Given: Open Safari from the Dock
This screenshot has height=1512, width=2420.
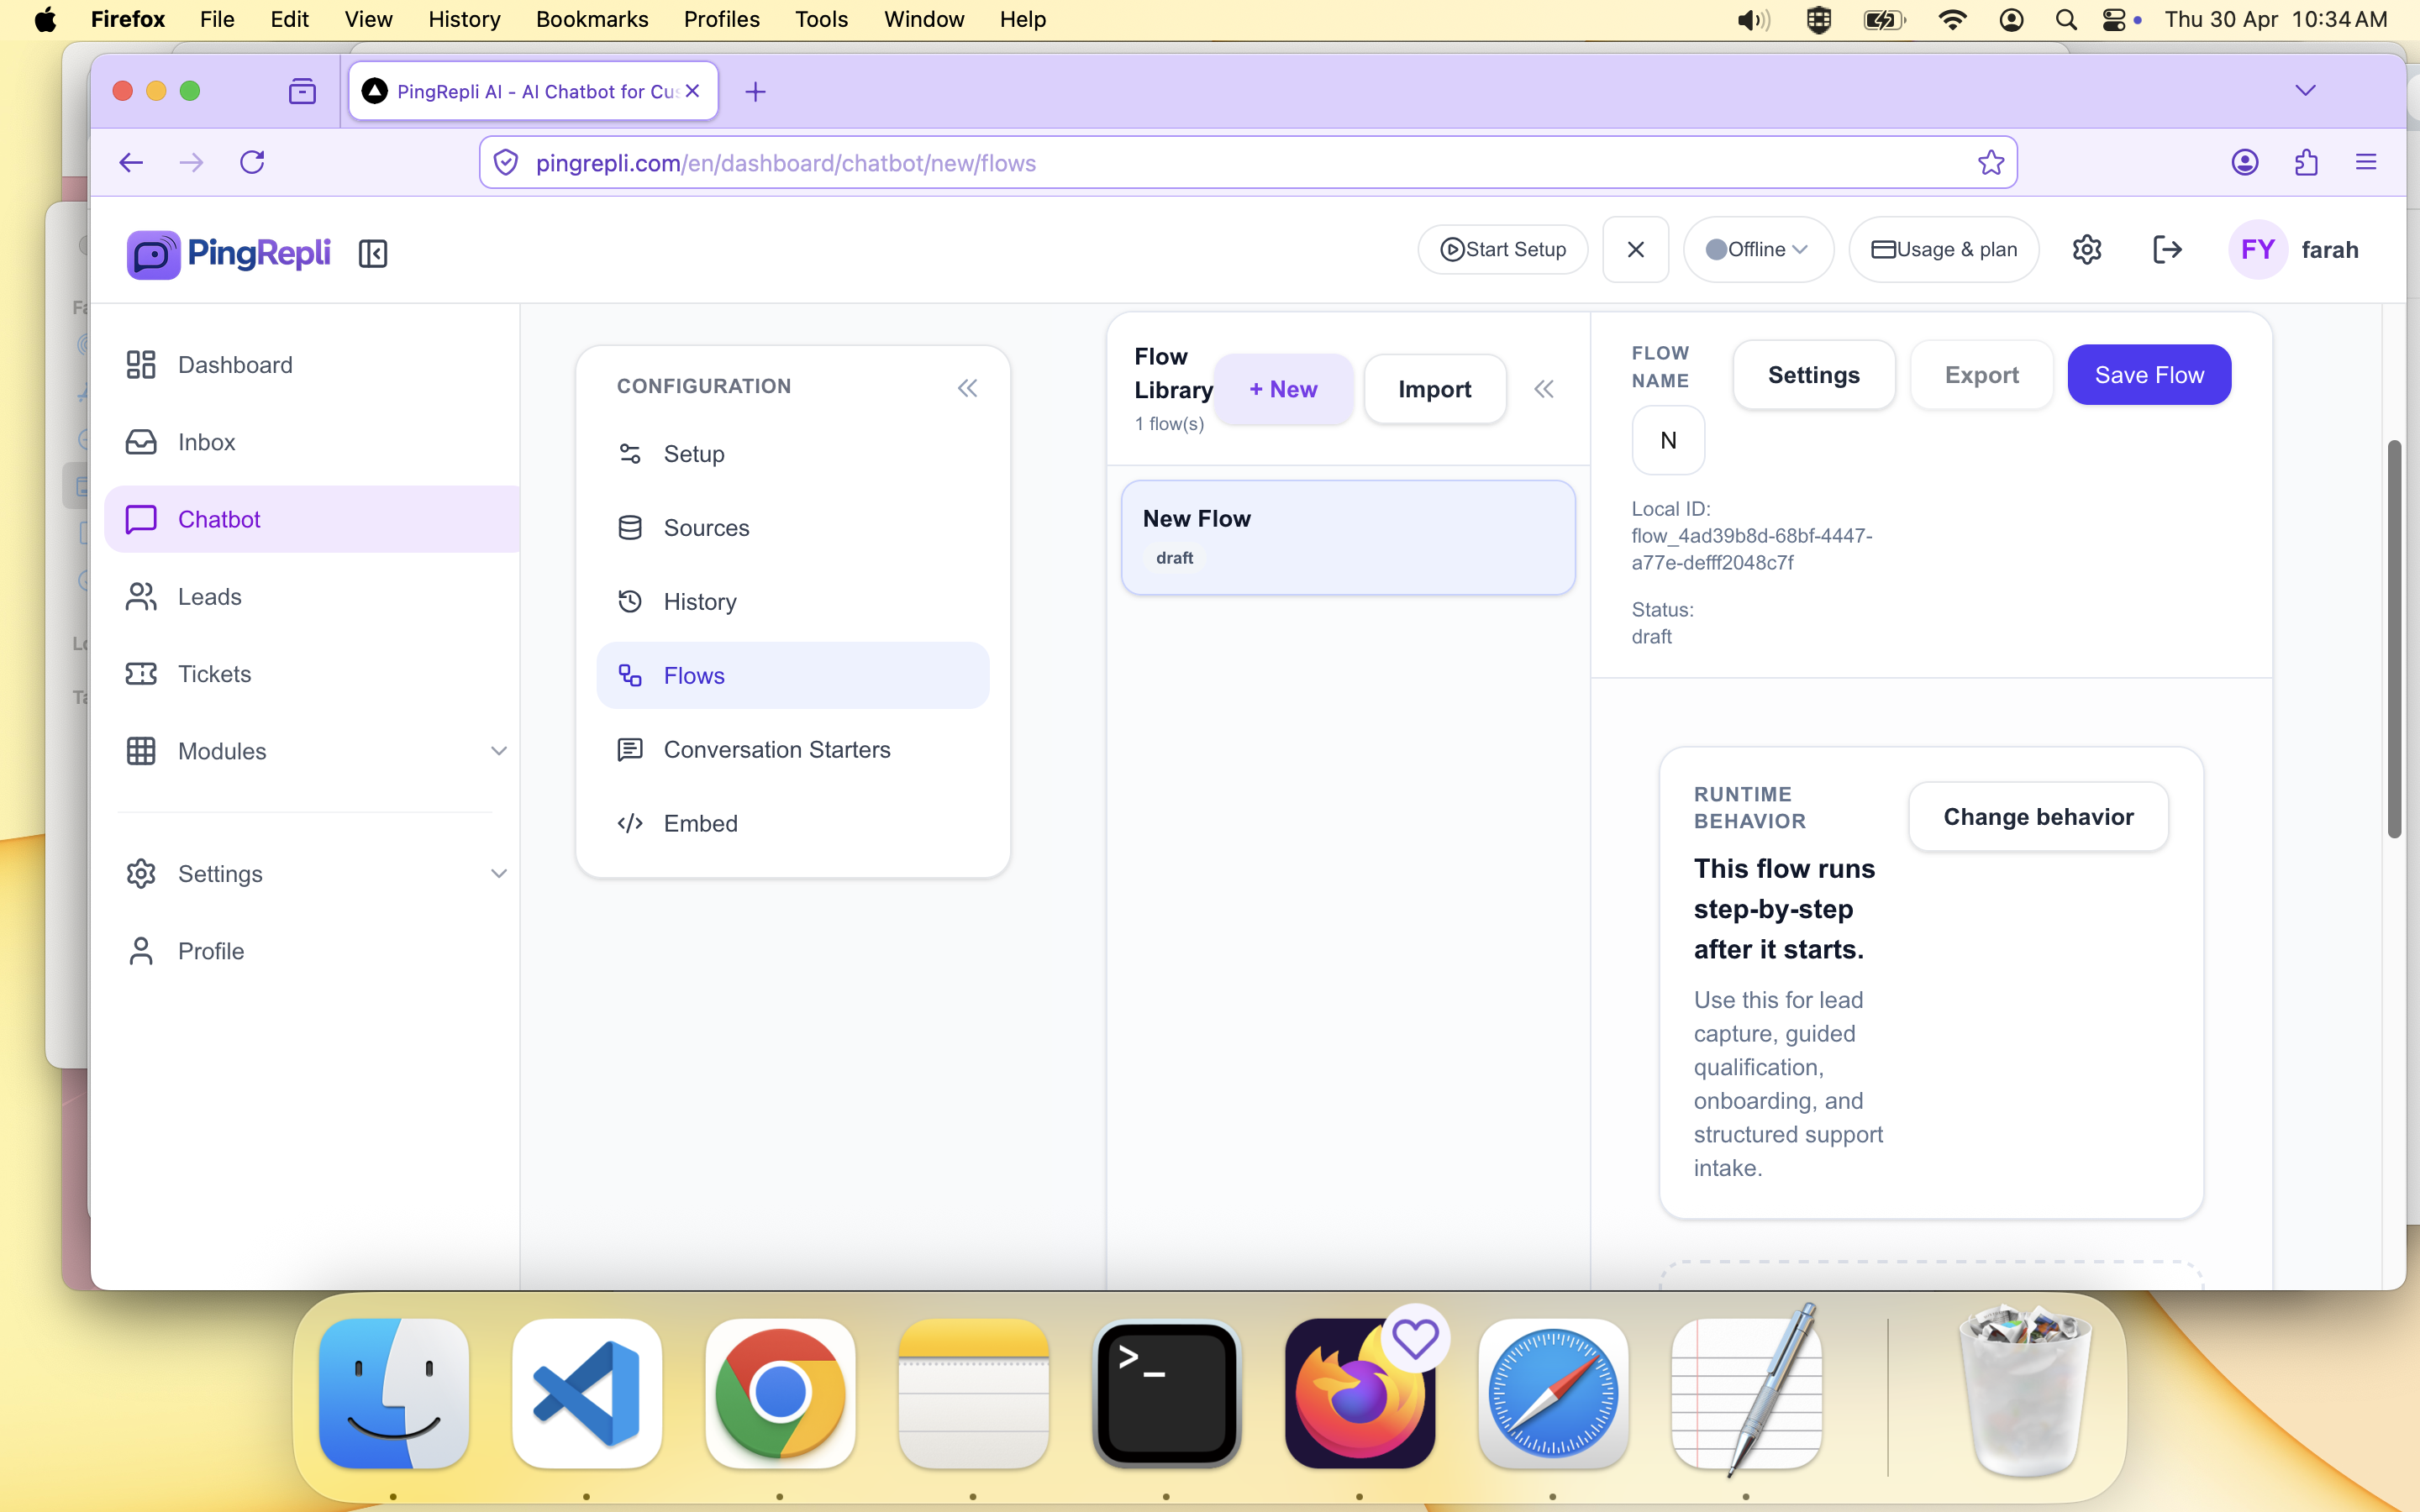Looking at the screenshot, I should [1553, 1394].
